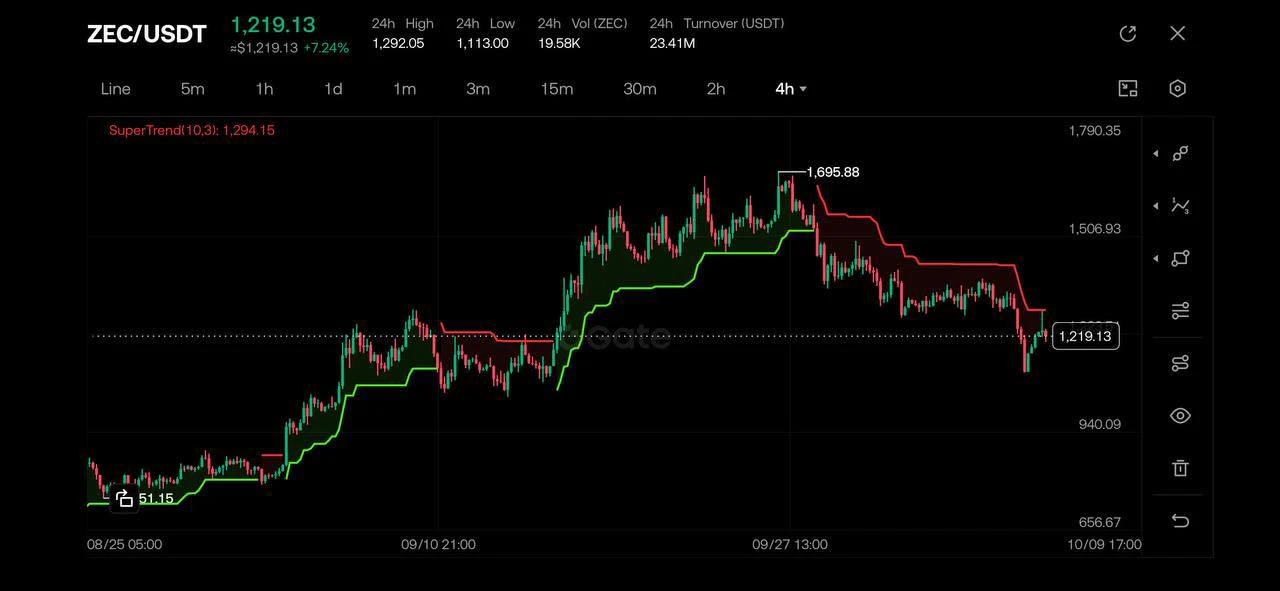Click the refresh chart icon
Image resolution: width=1280 pixels, height=591 pixels.
[1128, 34]
